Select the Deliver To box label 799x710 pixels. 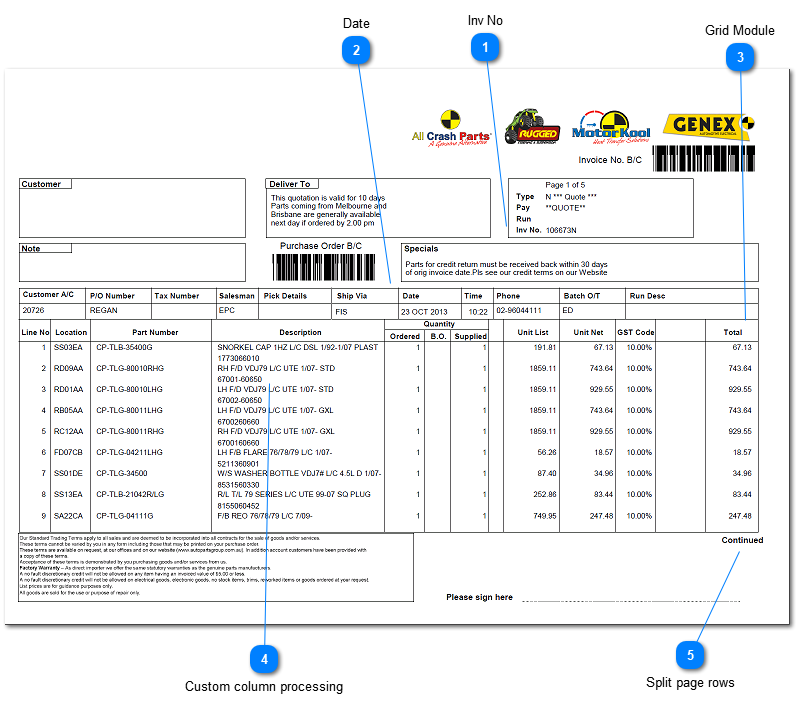point(289,184)
